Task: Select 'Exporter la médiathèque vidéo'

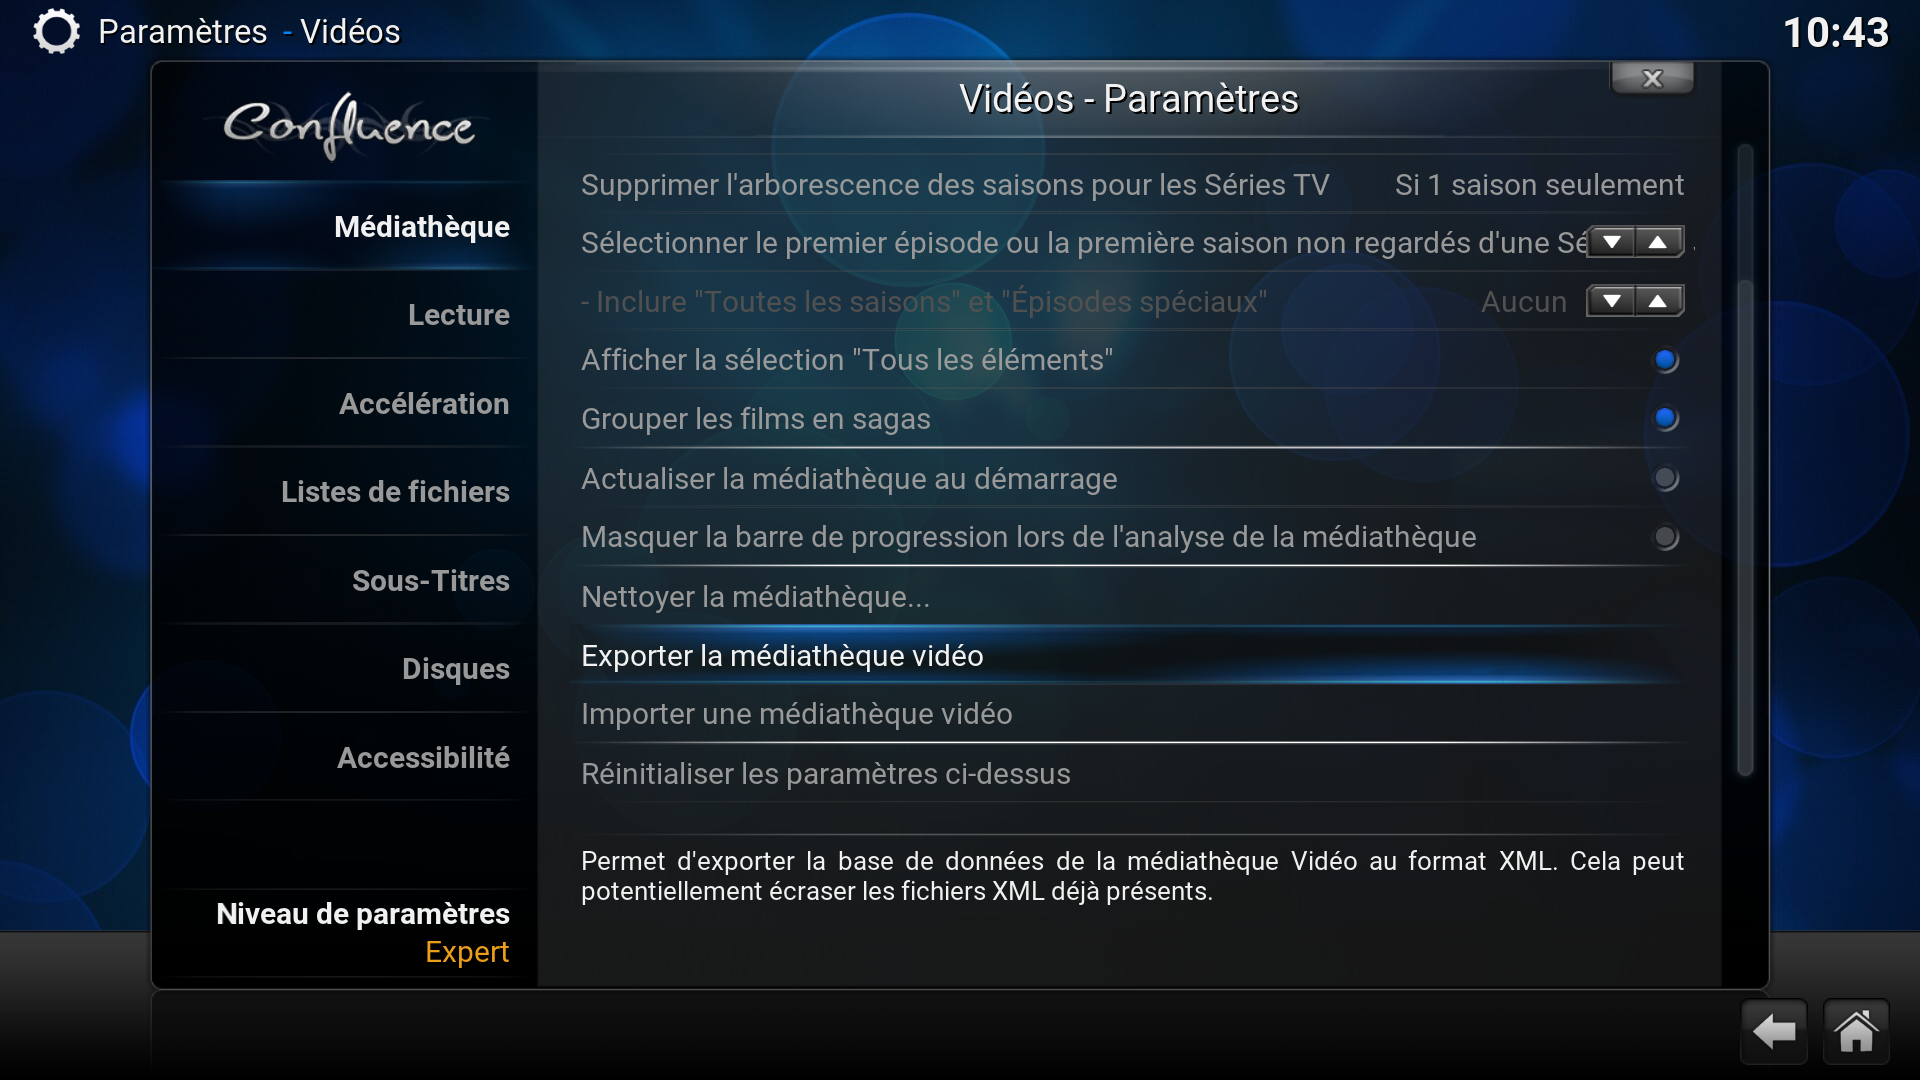Action: 1129,656
